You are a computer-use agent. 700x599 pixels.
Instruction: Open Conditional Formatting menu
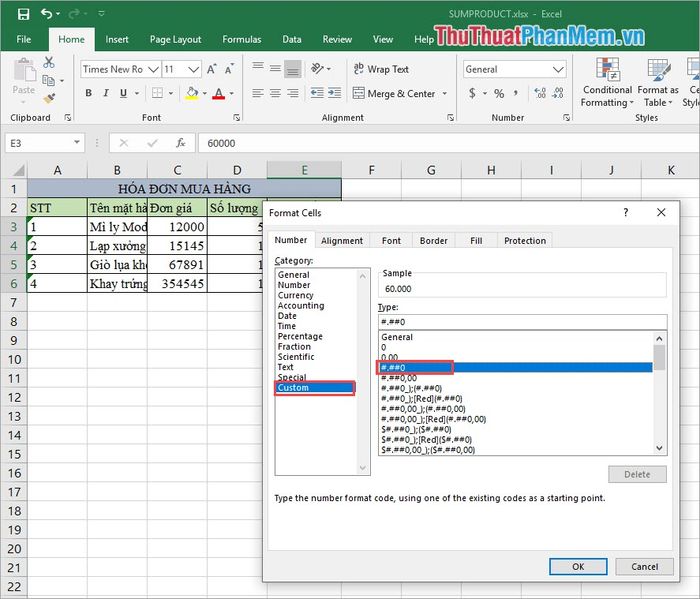click(x=607, y=83)
